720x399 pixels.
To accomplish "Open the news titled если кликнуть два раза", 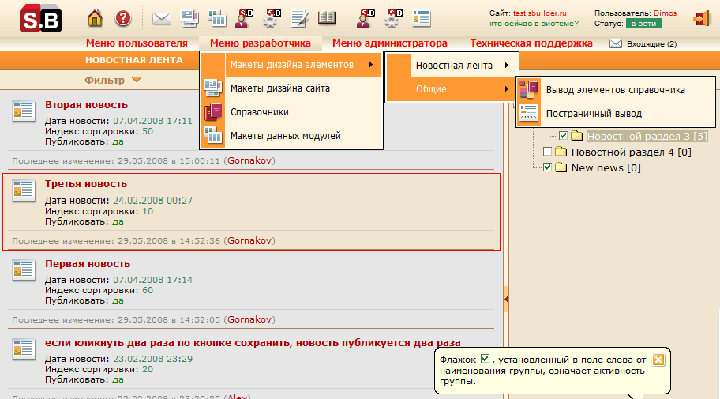I will 253,343.
